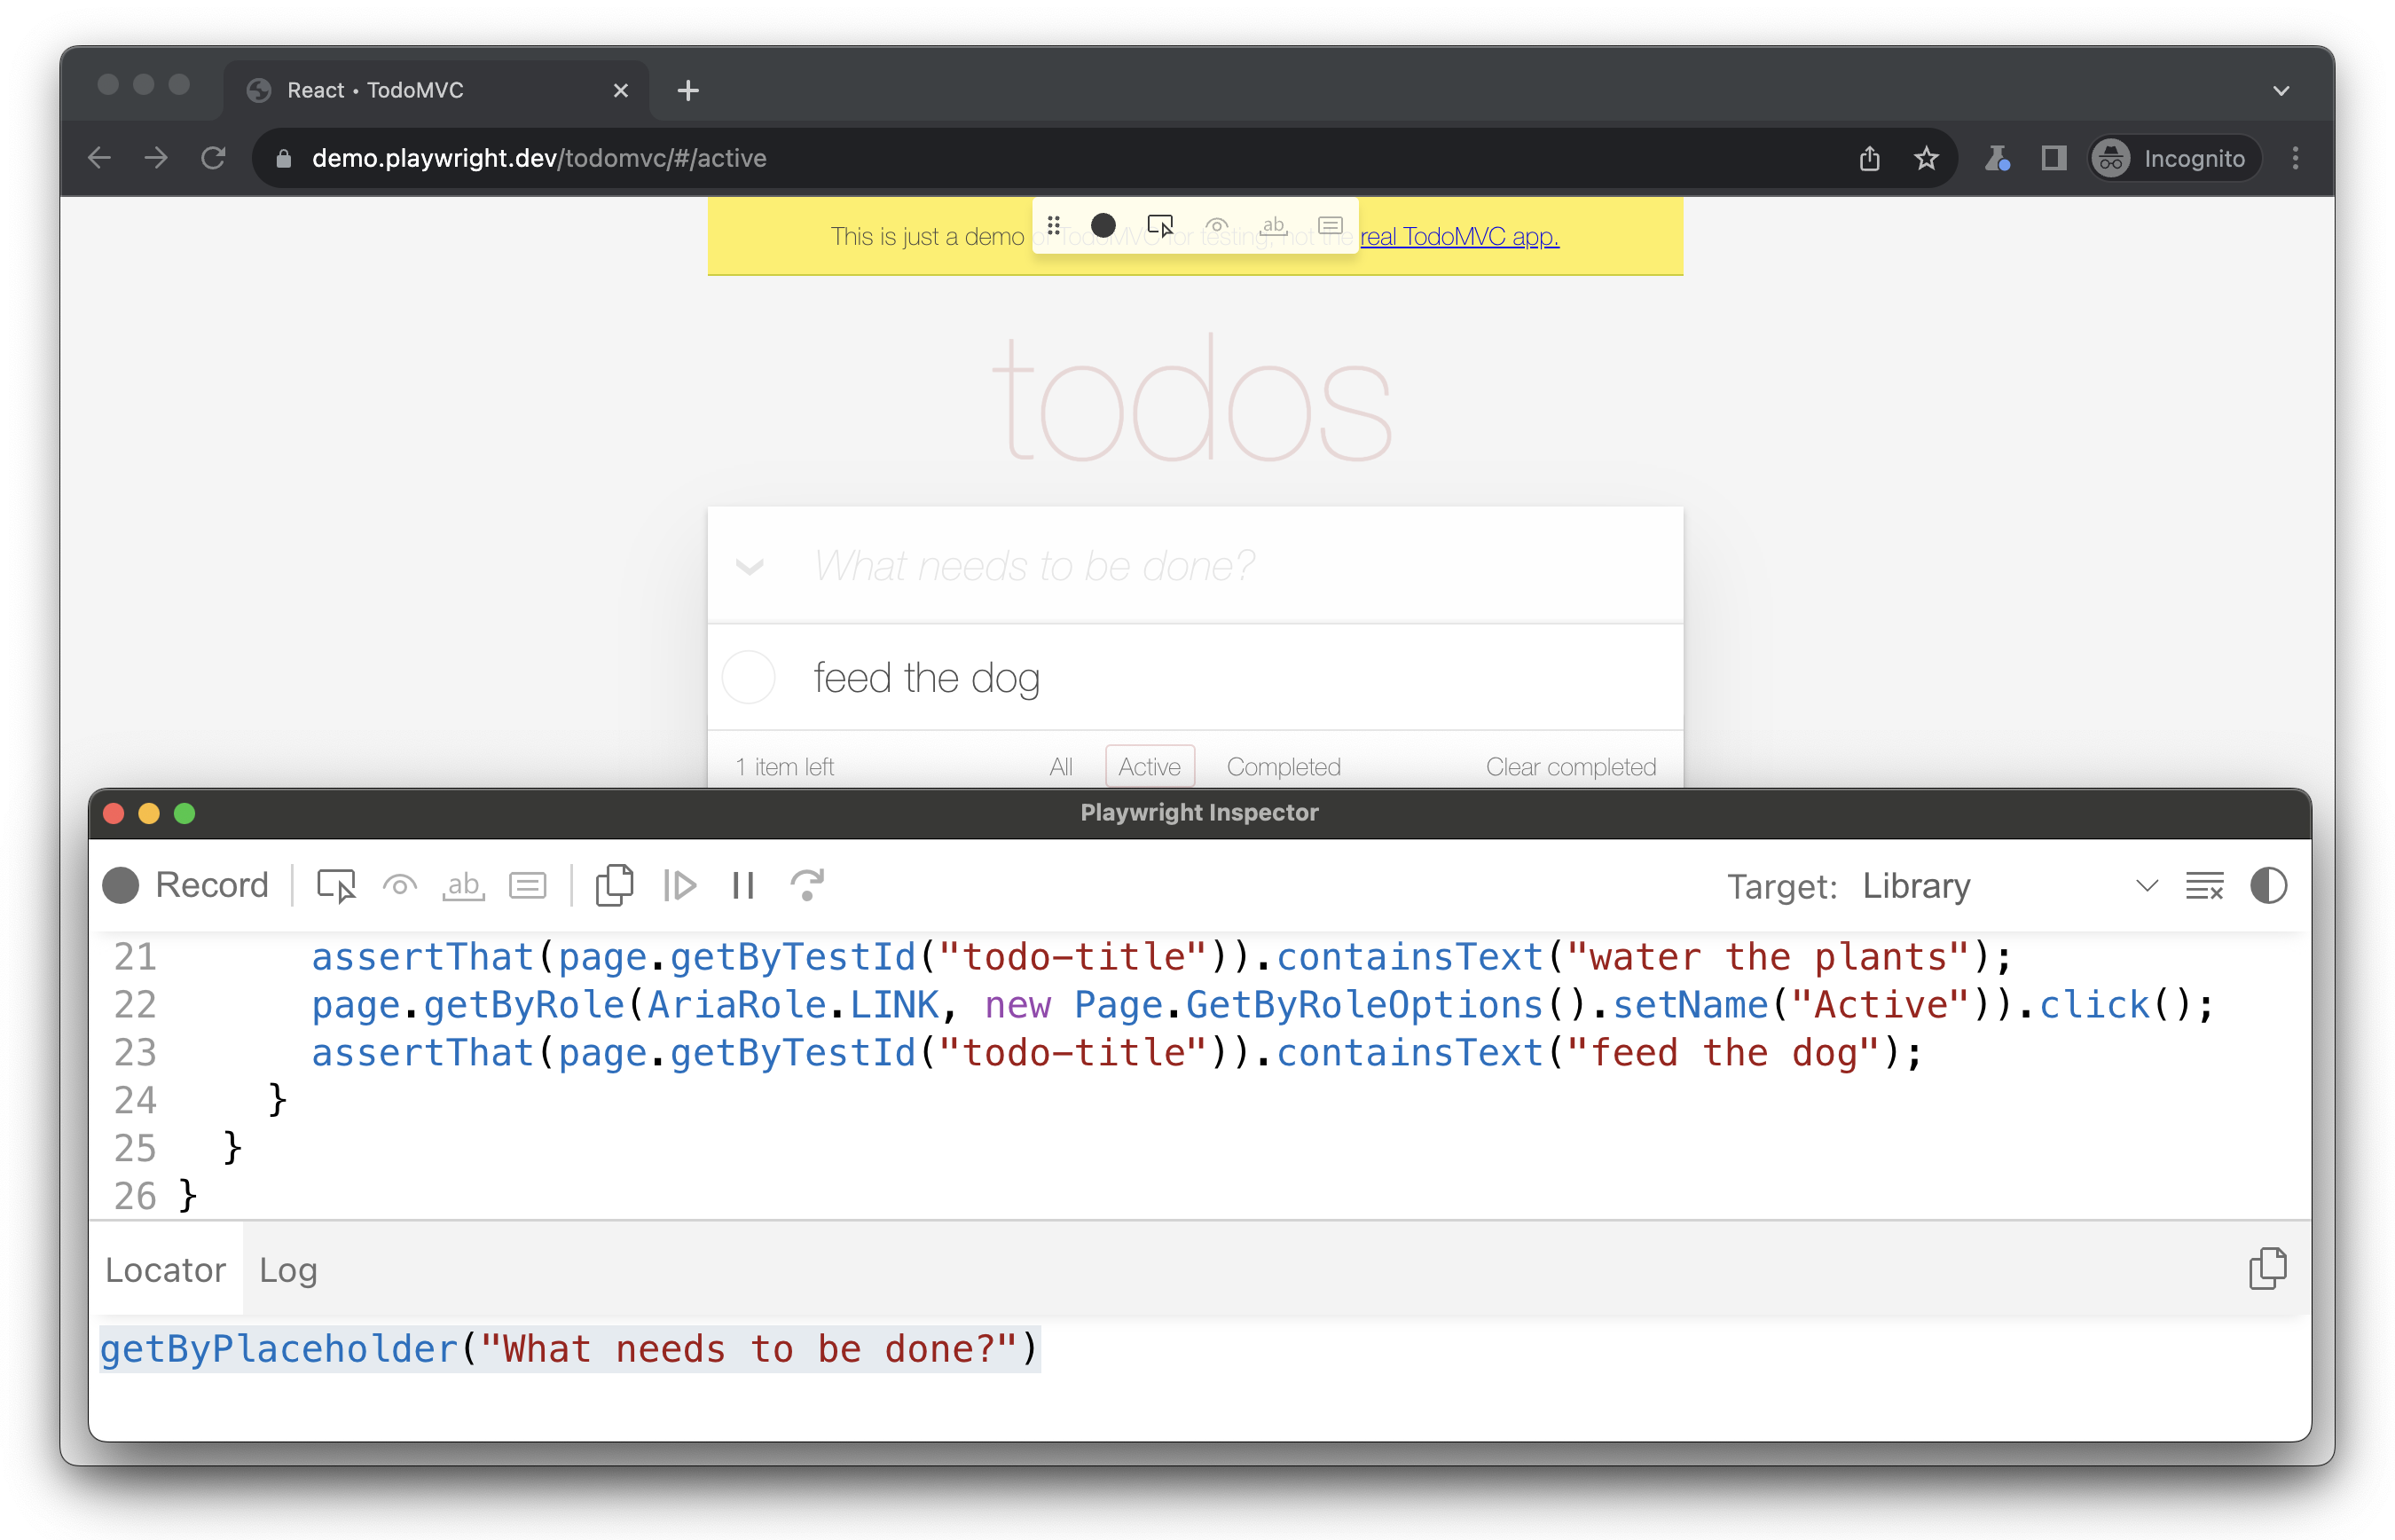Click the Clear completed button
Viewport: 2395px width, 1540px height.
coord(1570,767)
